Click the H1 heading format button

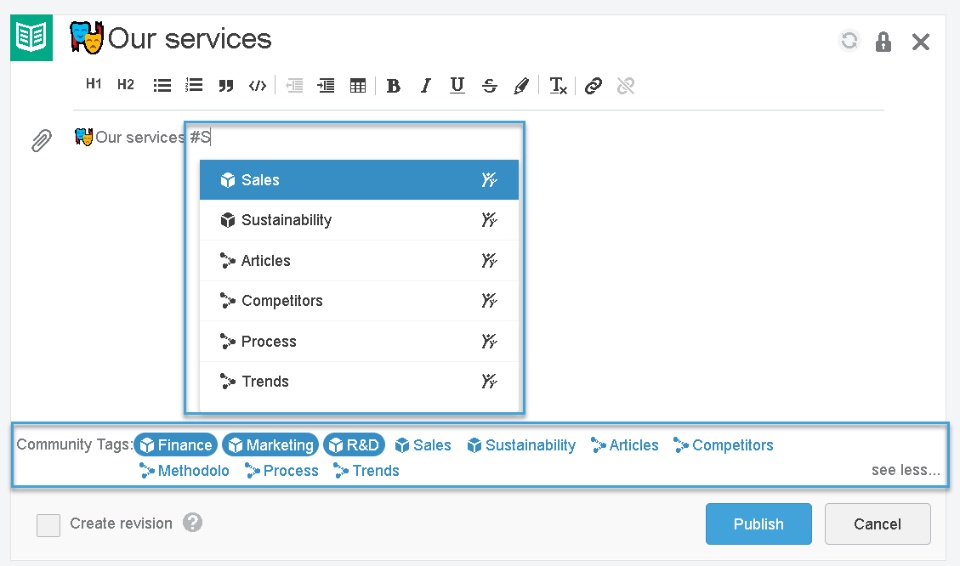(x=93, y=85)
